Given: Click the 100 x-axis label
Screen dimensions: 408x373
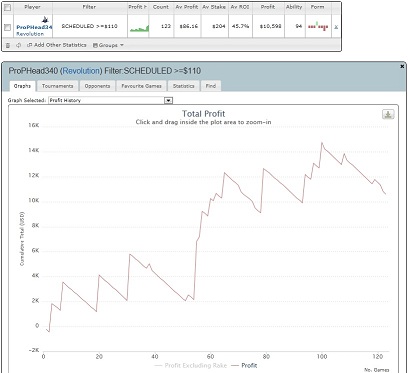Looking at the screenshot, I should point(322,356).
